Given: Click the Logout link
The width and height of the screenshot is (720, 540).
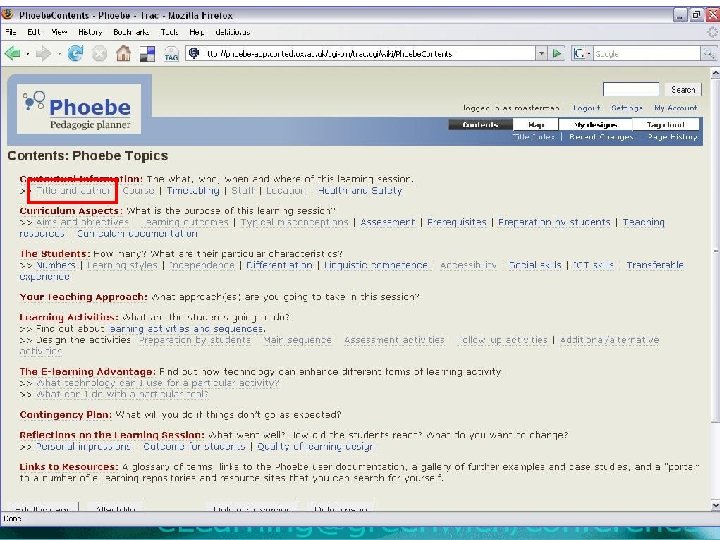Looking at the screenshot, I should [x=586, y=108].
